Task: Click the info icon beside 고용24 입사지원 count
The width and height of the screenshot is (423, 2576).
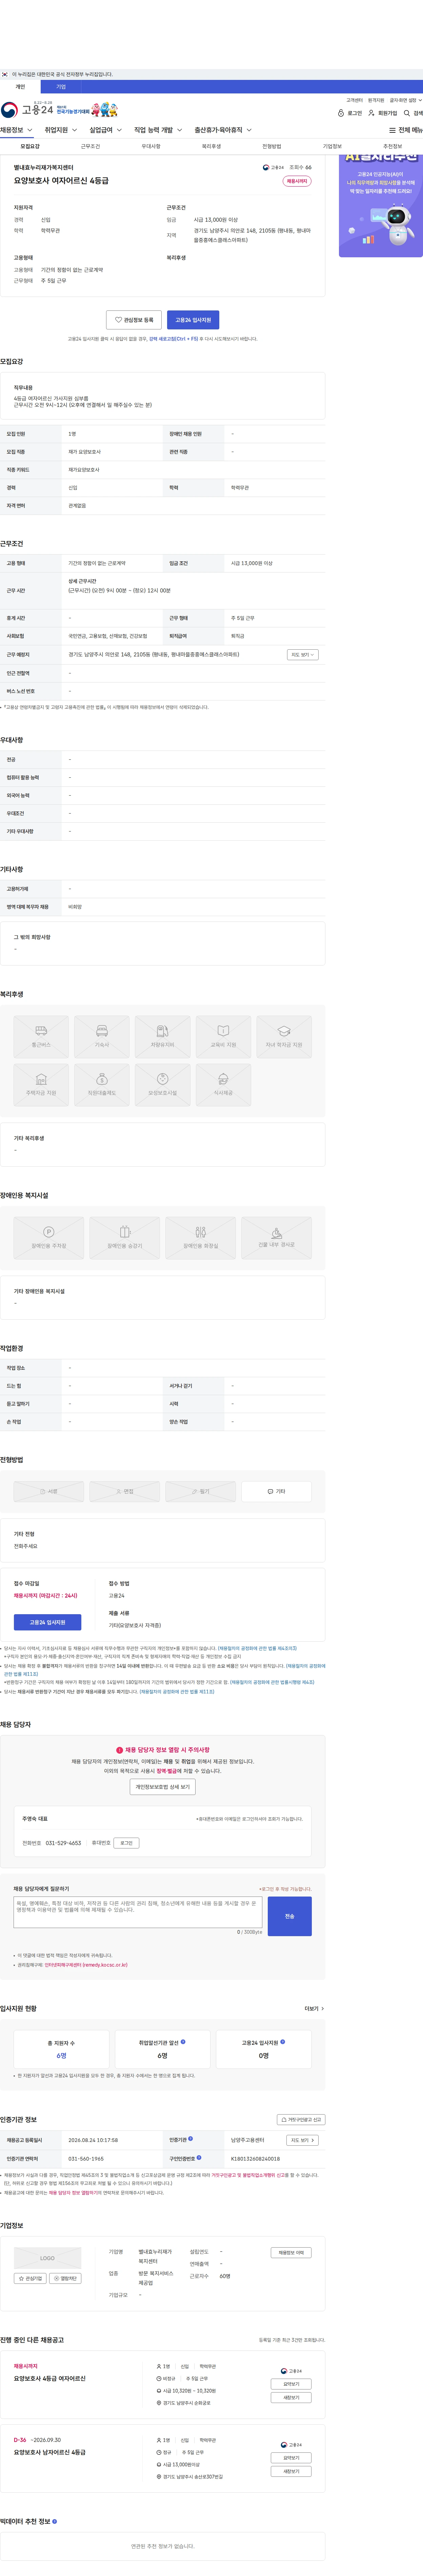Action: [283, 2042]
